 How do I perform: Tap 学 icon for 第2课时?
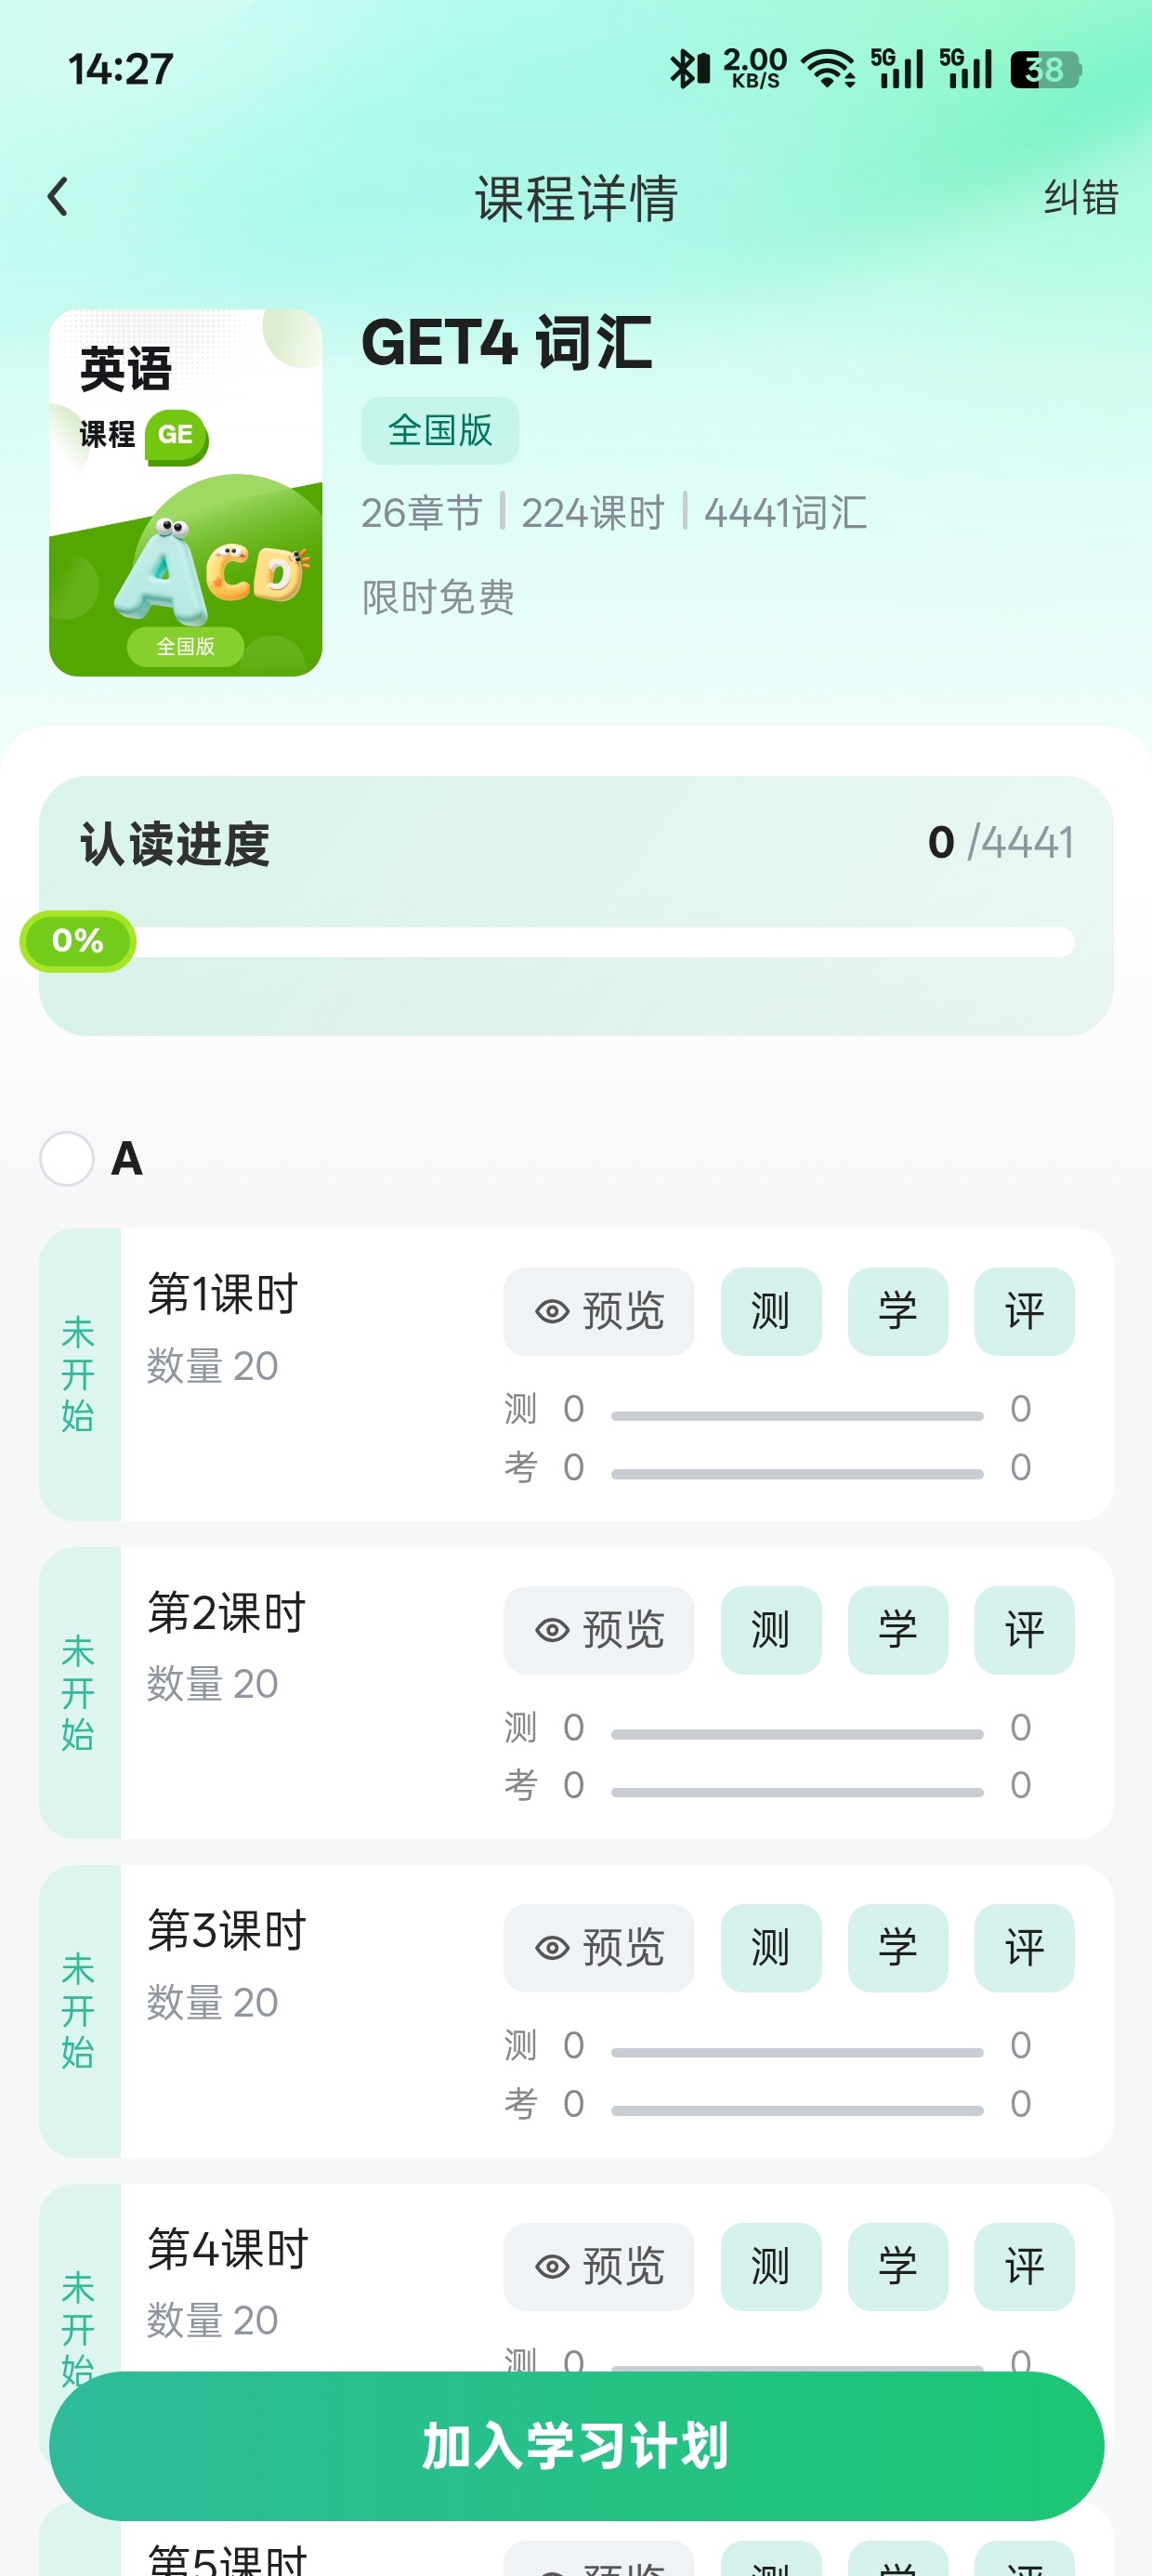coord(898,1629)
